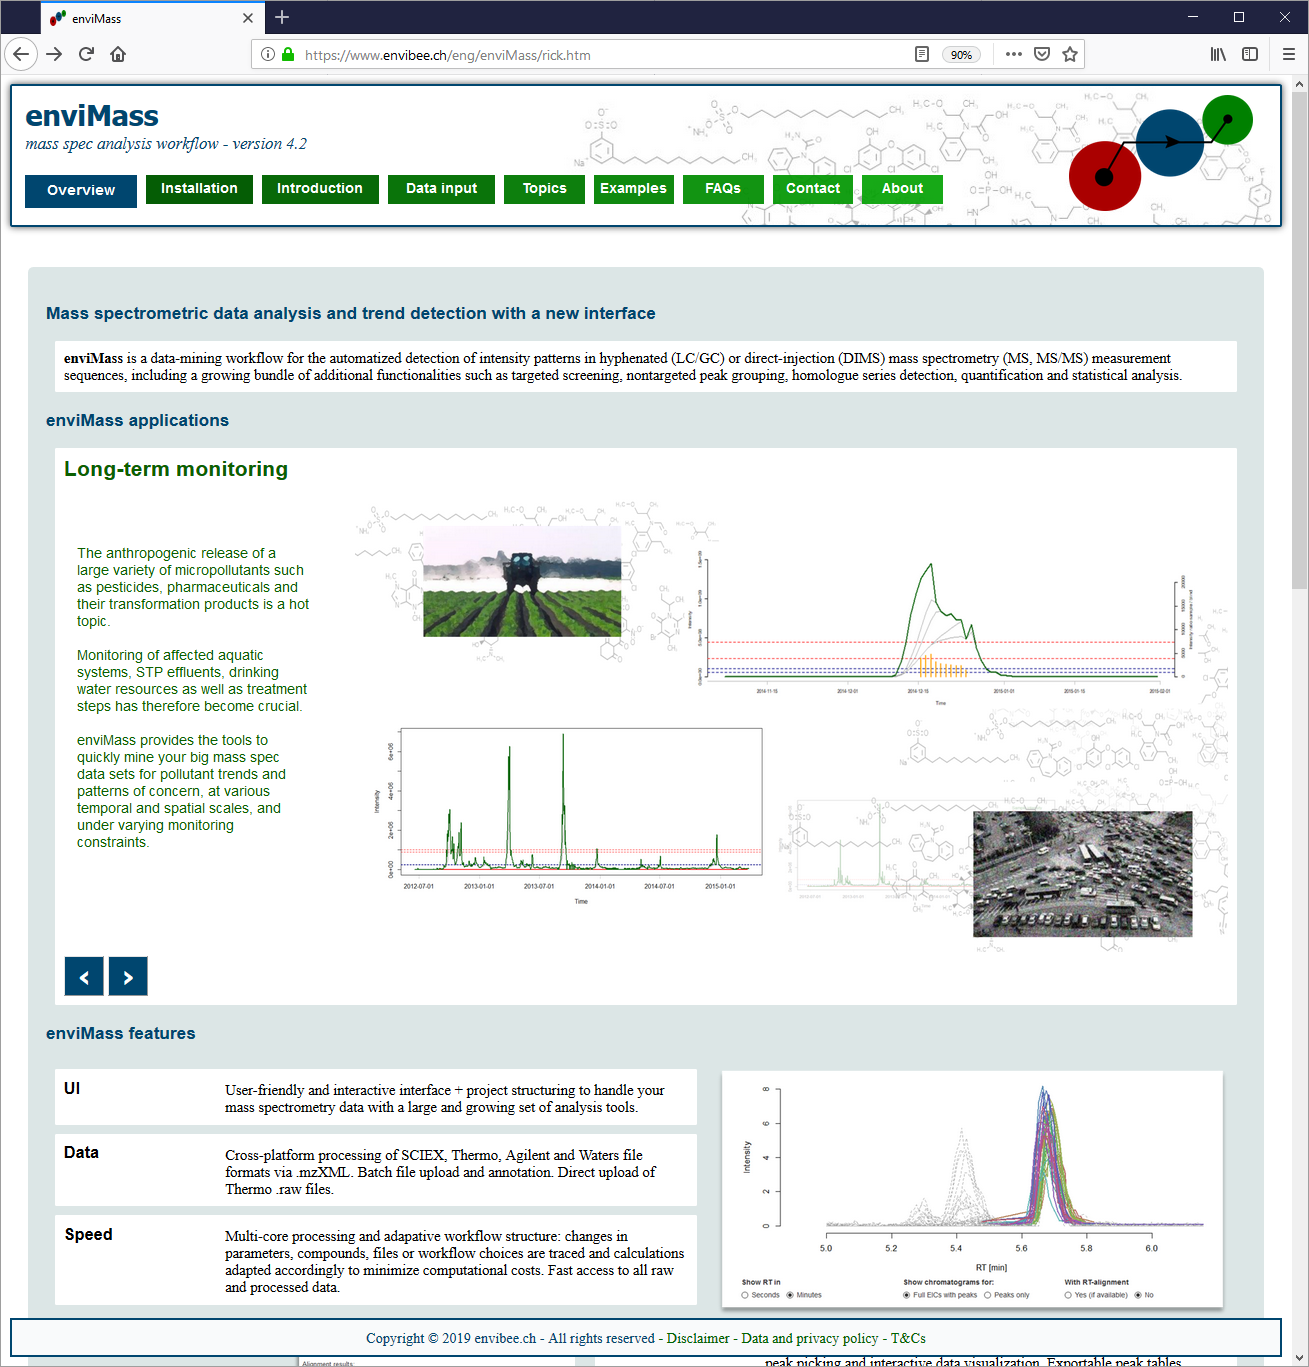Select the enviMass browser tab
The image size is (1309, 1367).
[x=153, y=18]
